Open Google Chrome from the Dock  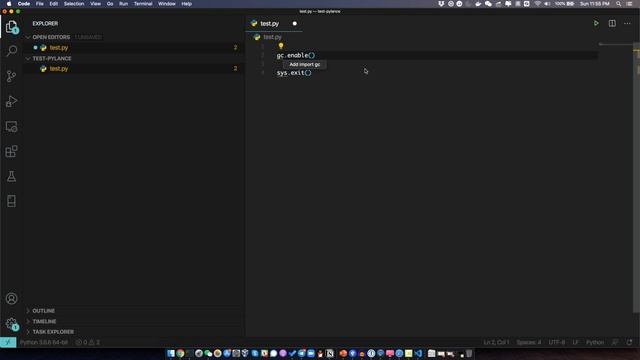[x=180, y=353]
